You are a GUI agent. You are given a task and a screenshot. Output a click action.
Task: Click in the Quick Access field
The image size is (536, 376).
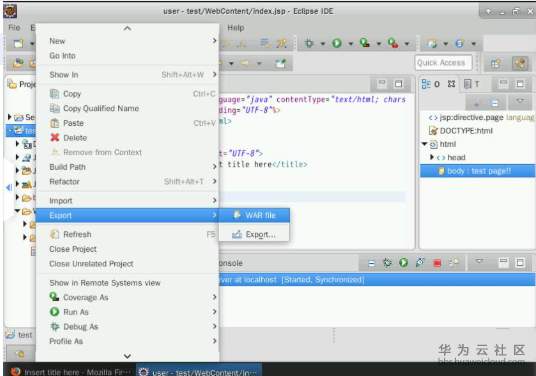click(444, 63)
